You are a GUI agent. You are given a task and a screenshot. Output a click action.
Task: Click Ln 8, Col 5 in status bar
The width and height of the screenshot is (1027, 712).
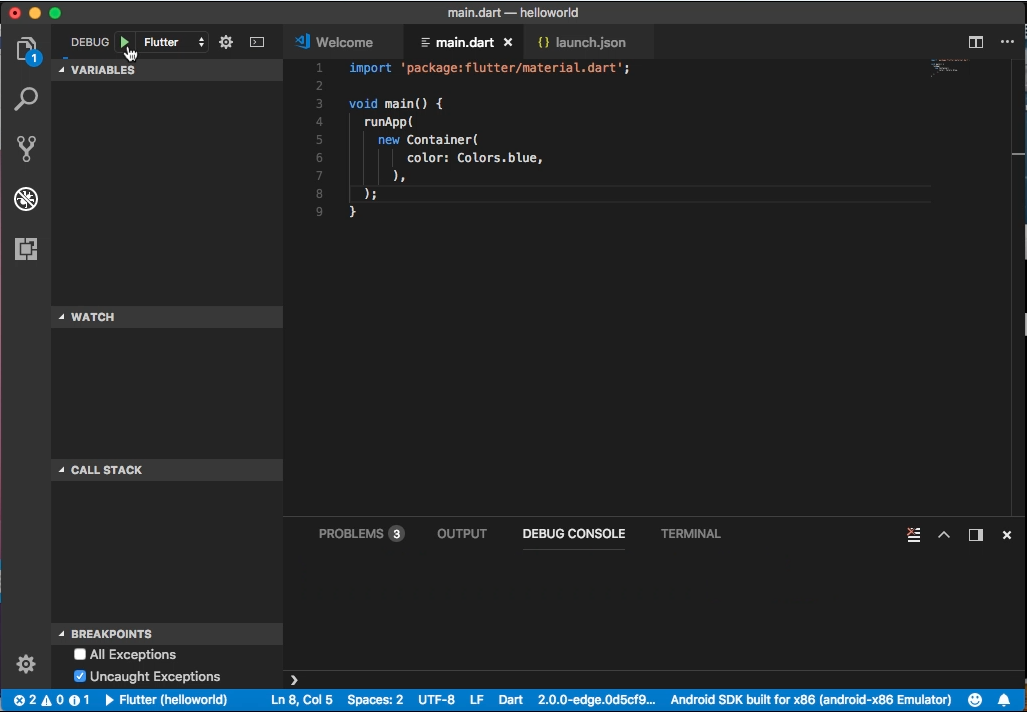point(302,700)
